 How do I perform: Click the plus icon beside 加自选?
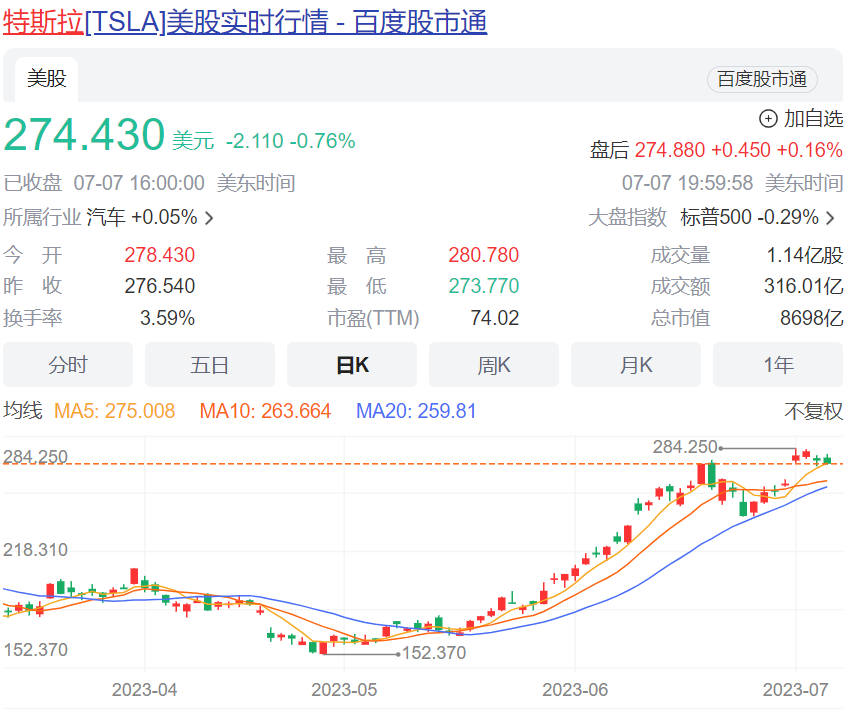click(x=768, y=119)
